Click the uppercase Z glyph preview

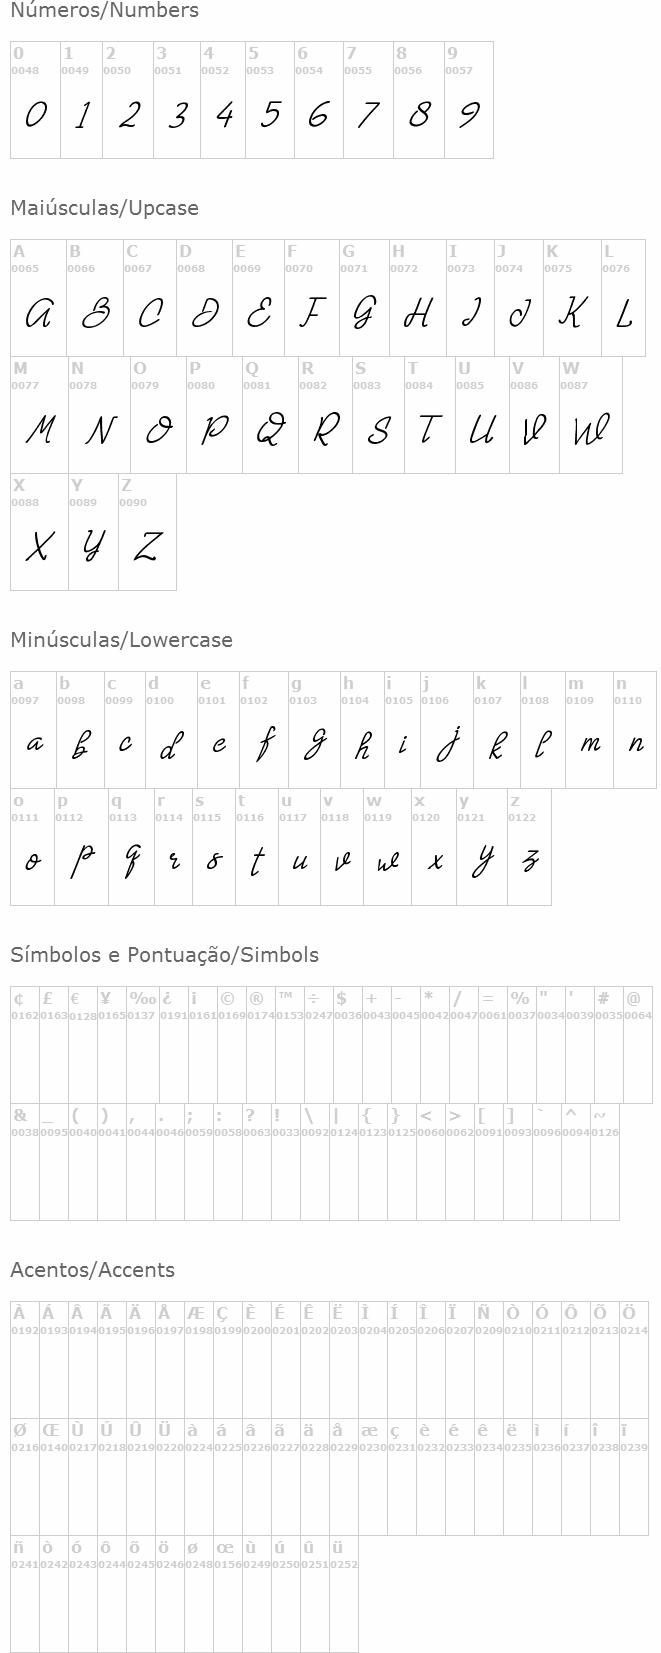click(x=147, y=546)
